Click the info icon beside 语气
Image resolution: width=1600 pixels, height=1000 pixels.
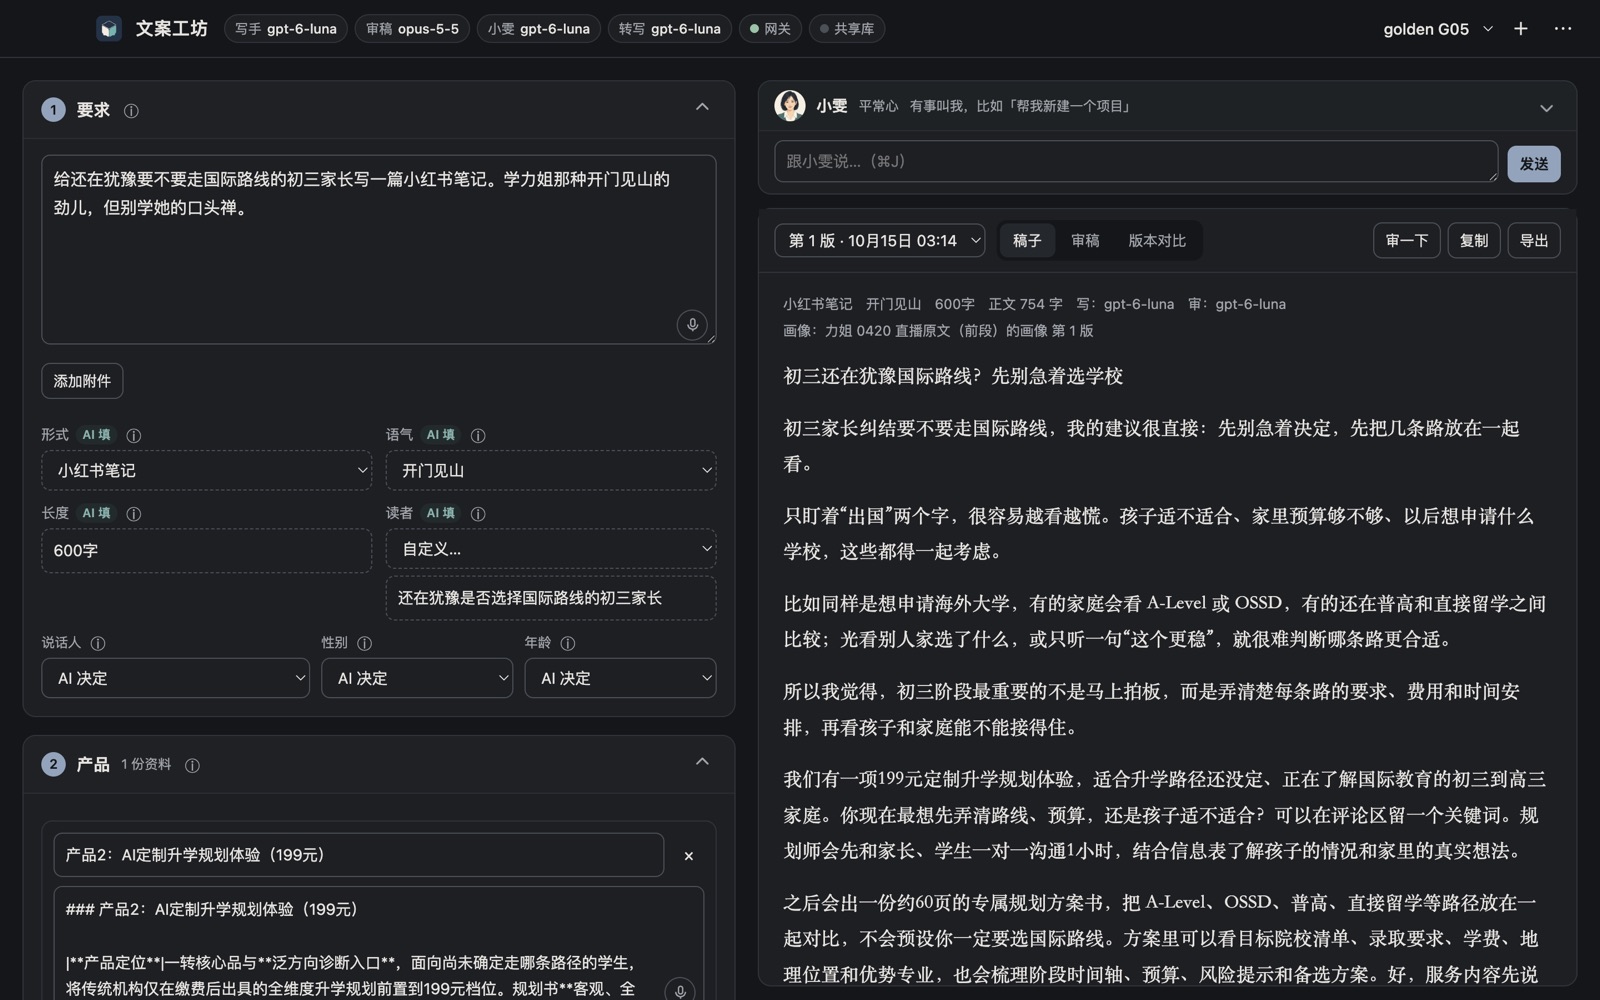(x=478, y=435)
